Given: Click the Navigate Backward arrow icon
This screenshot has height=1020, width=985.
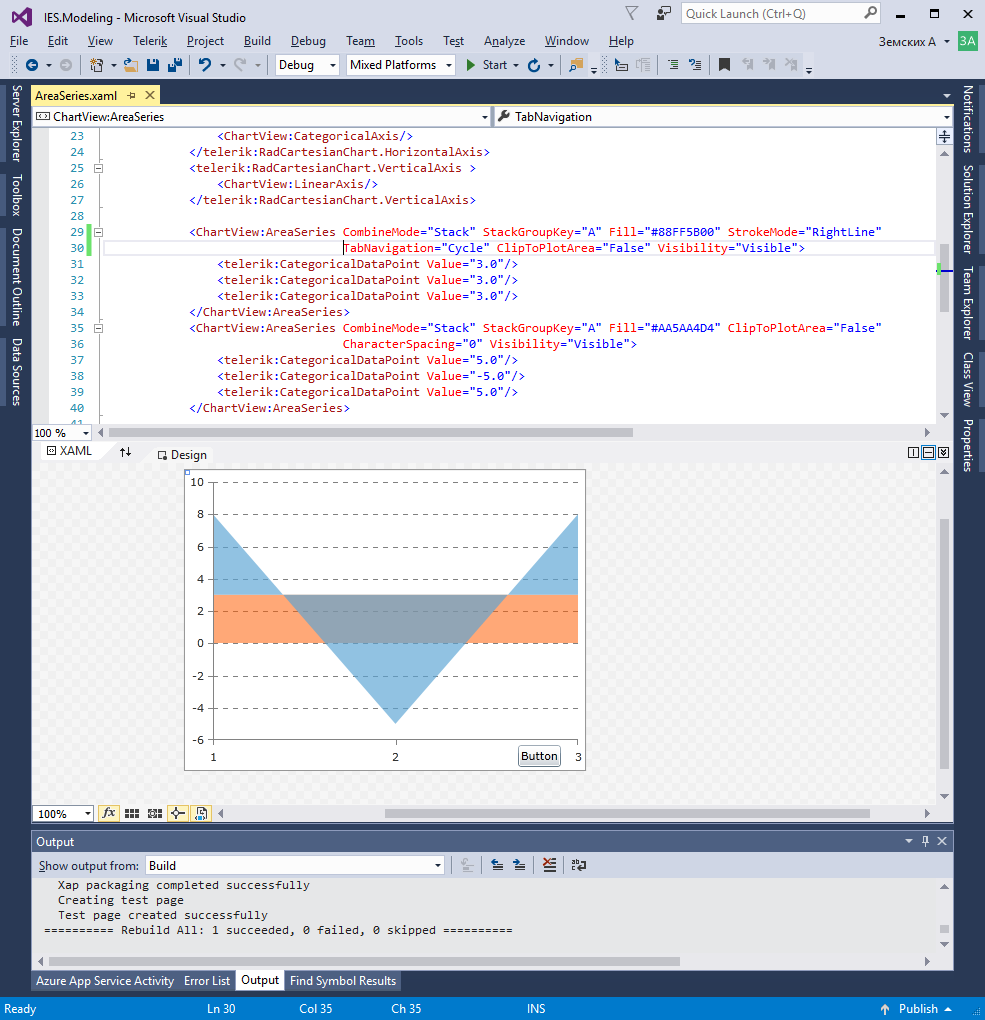Looking at the screenshot, I should [32, 65].
